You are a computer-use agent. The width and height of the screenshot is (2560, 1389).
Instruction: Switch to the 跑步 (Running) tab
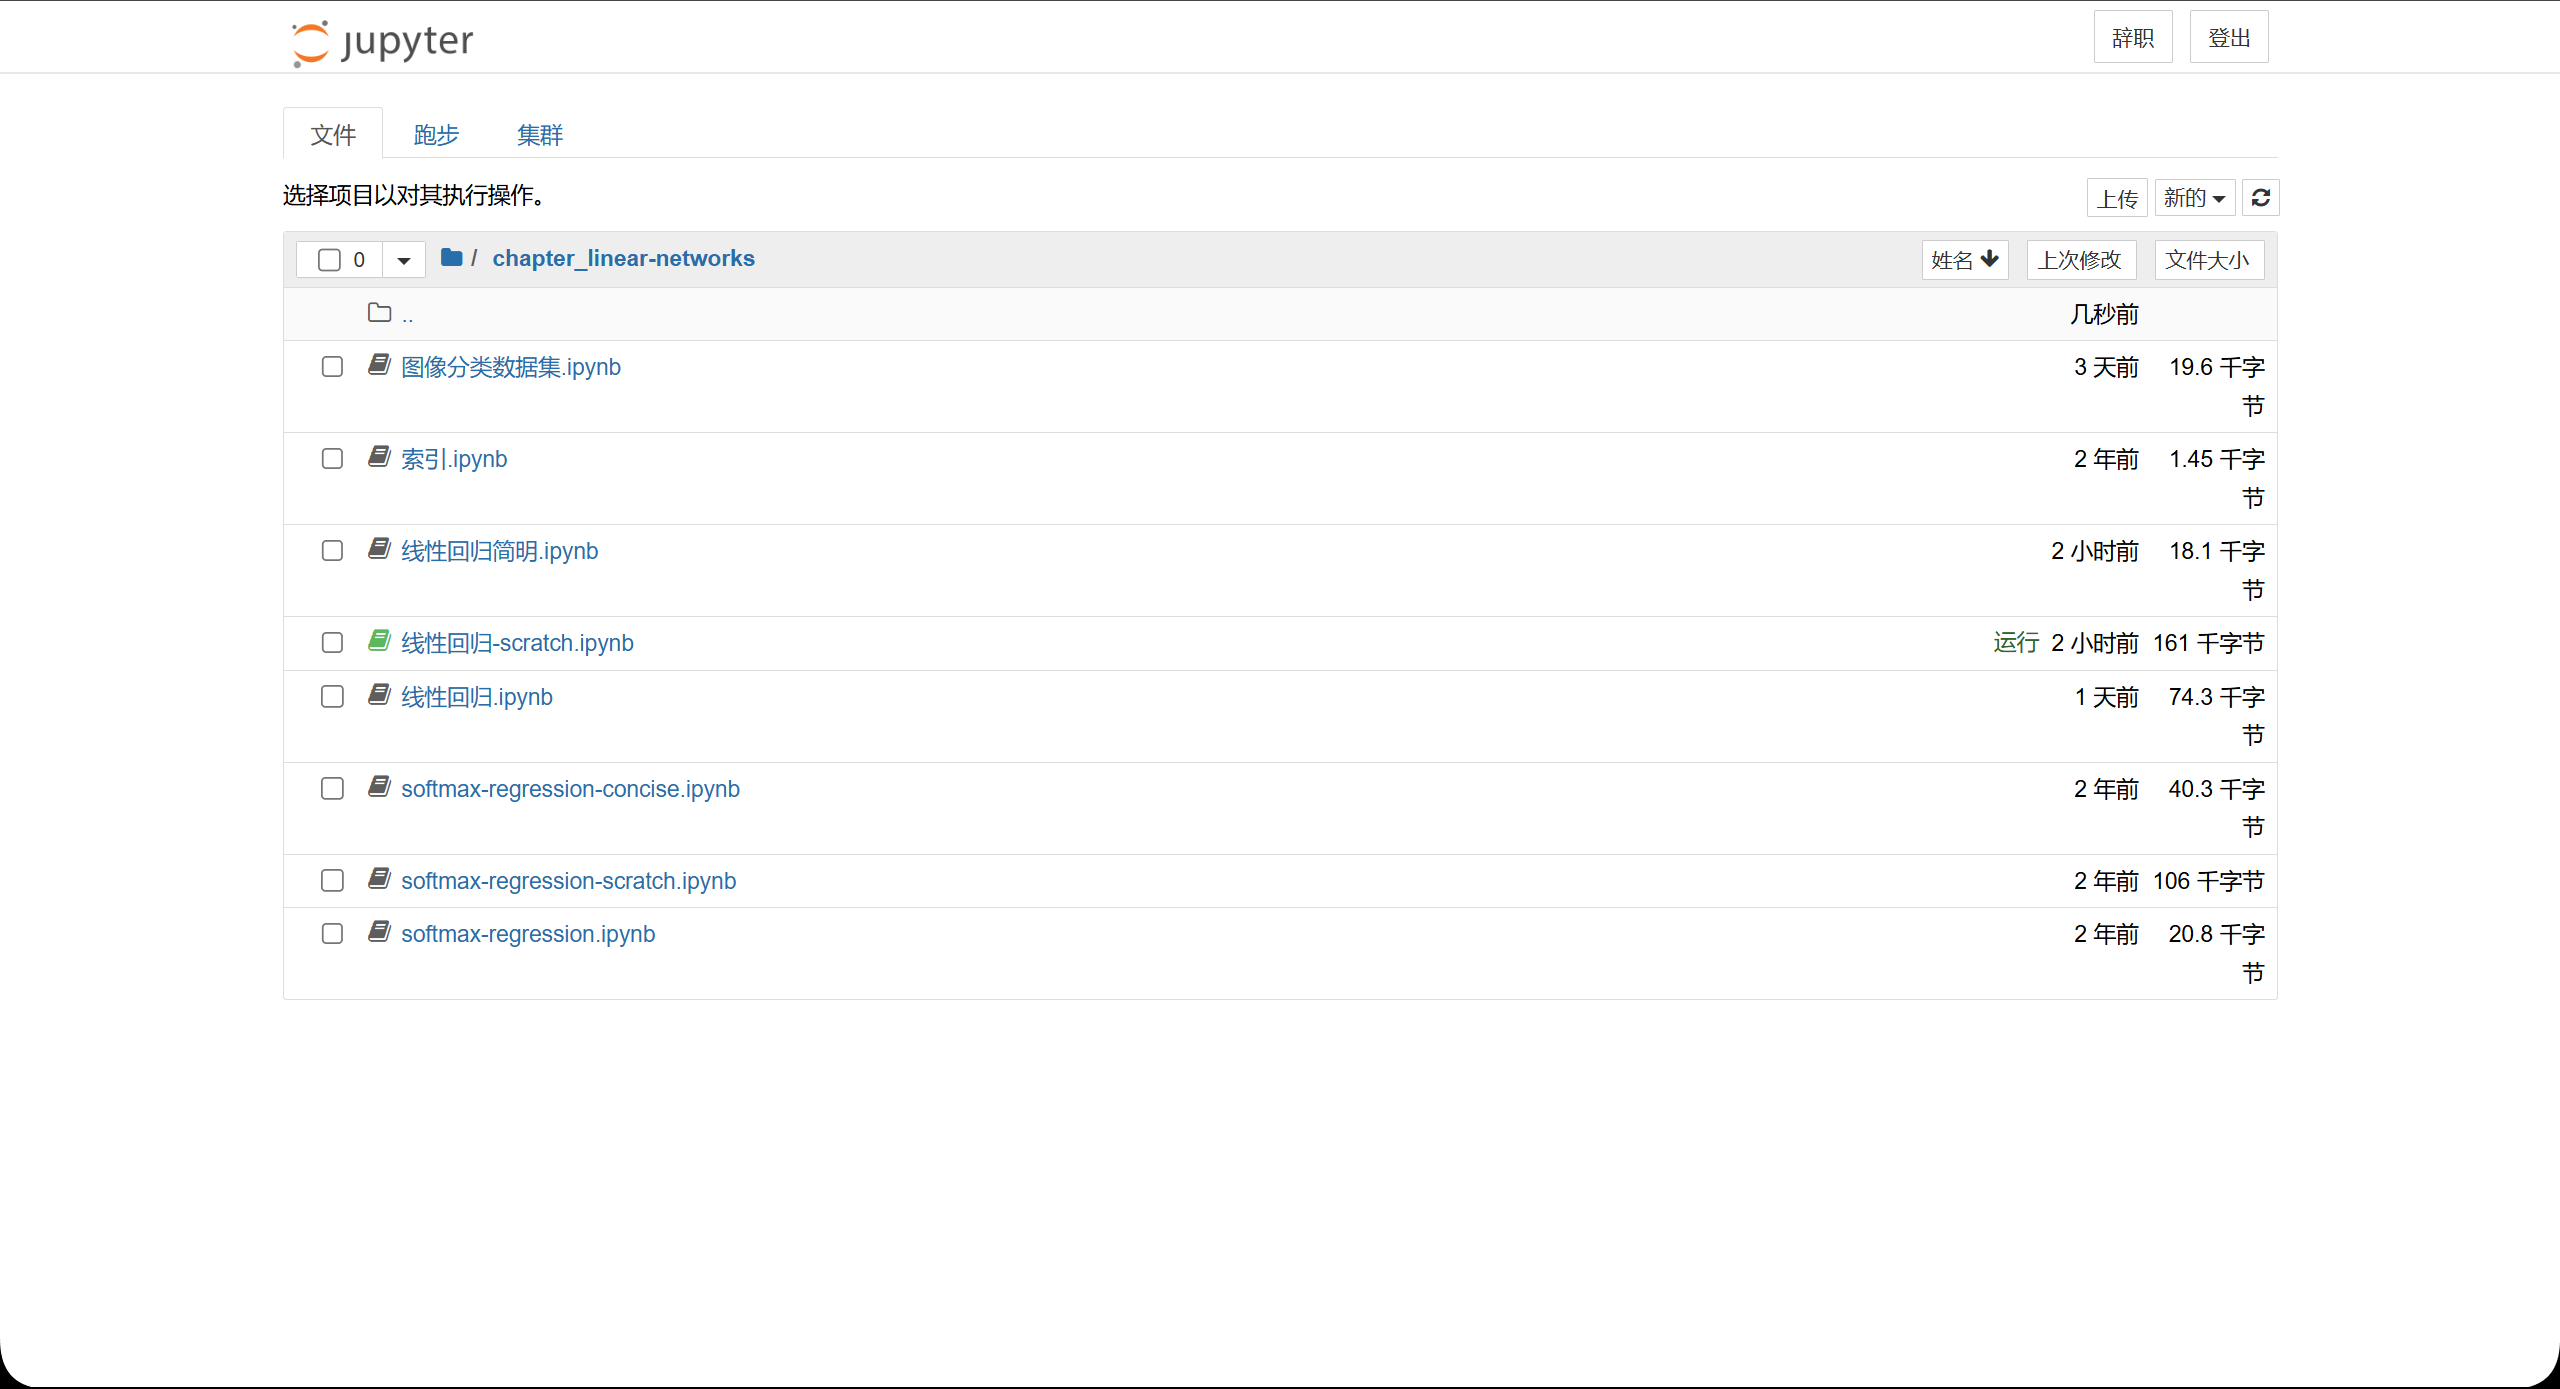point(436,135)
